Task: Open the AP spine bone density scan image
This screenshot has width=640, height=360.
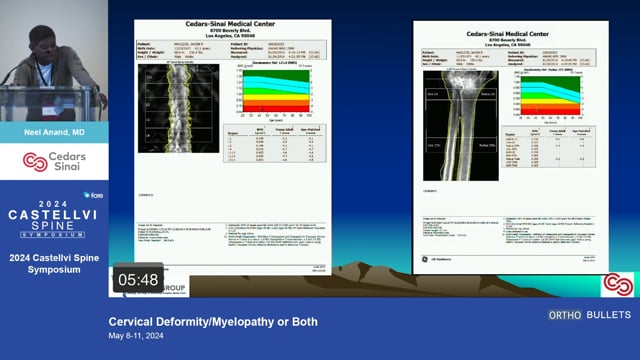Action: pyautogui.click(x=178, y=108)
